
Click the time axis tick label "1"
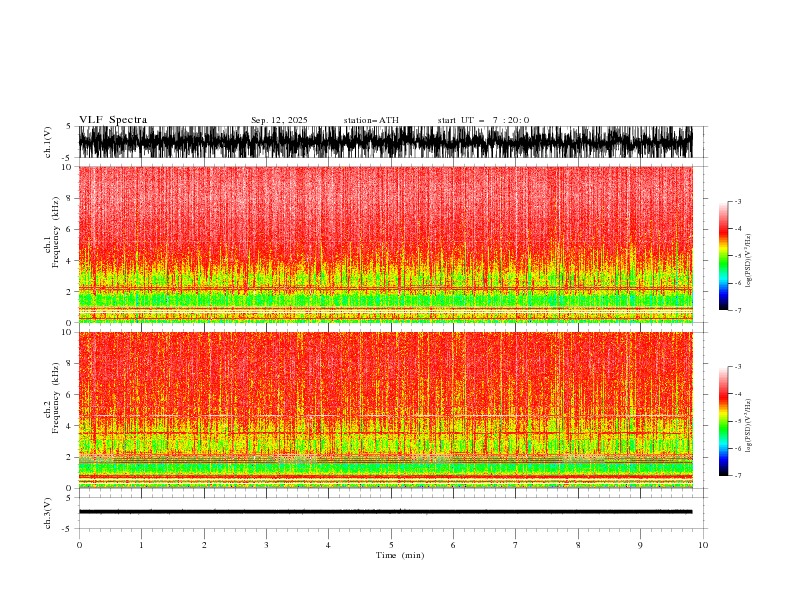(141, 545)
